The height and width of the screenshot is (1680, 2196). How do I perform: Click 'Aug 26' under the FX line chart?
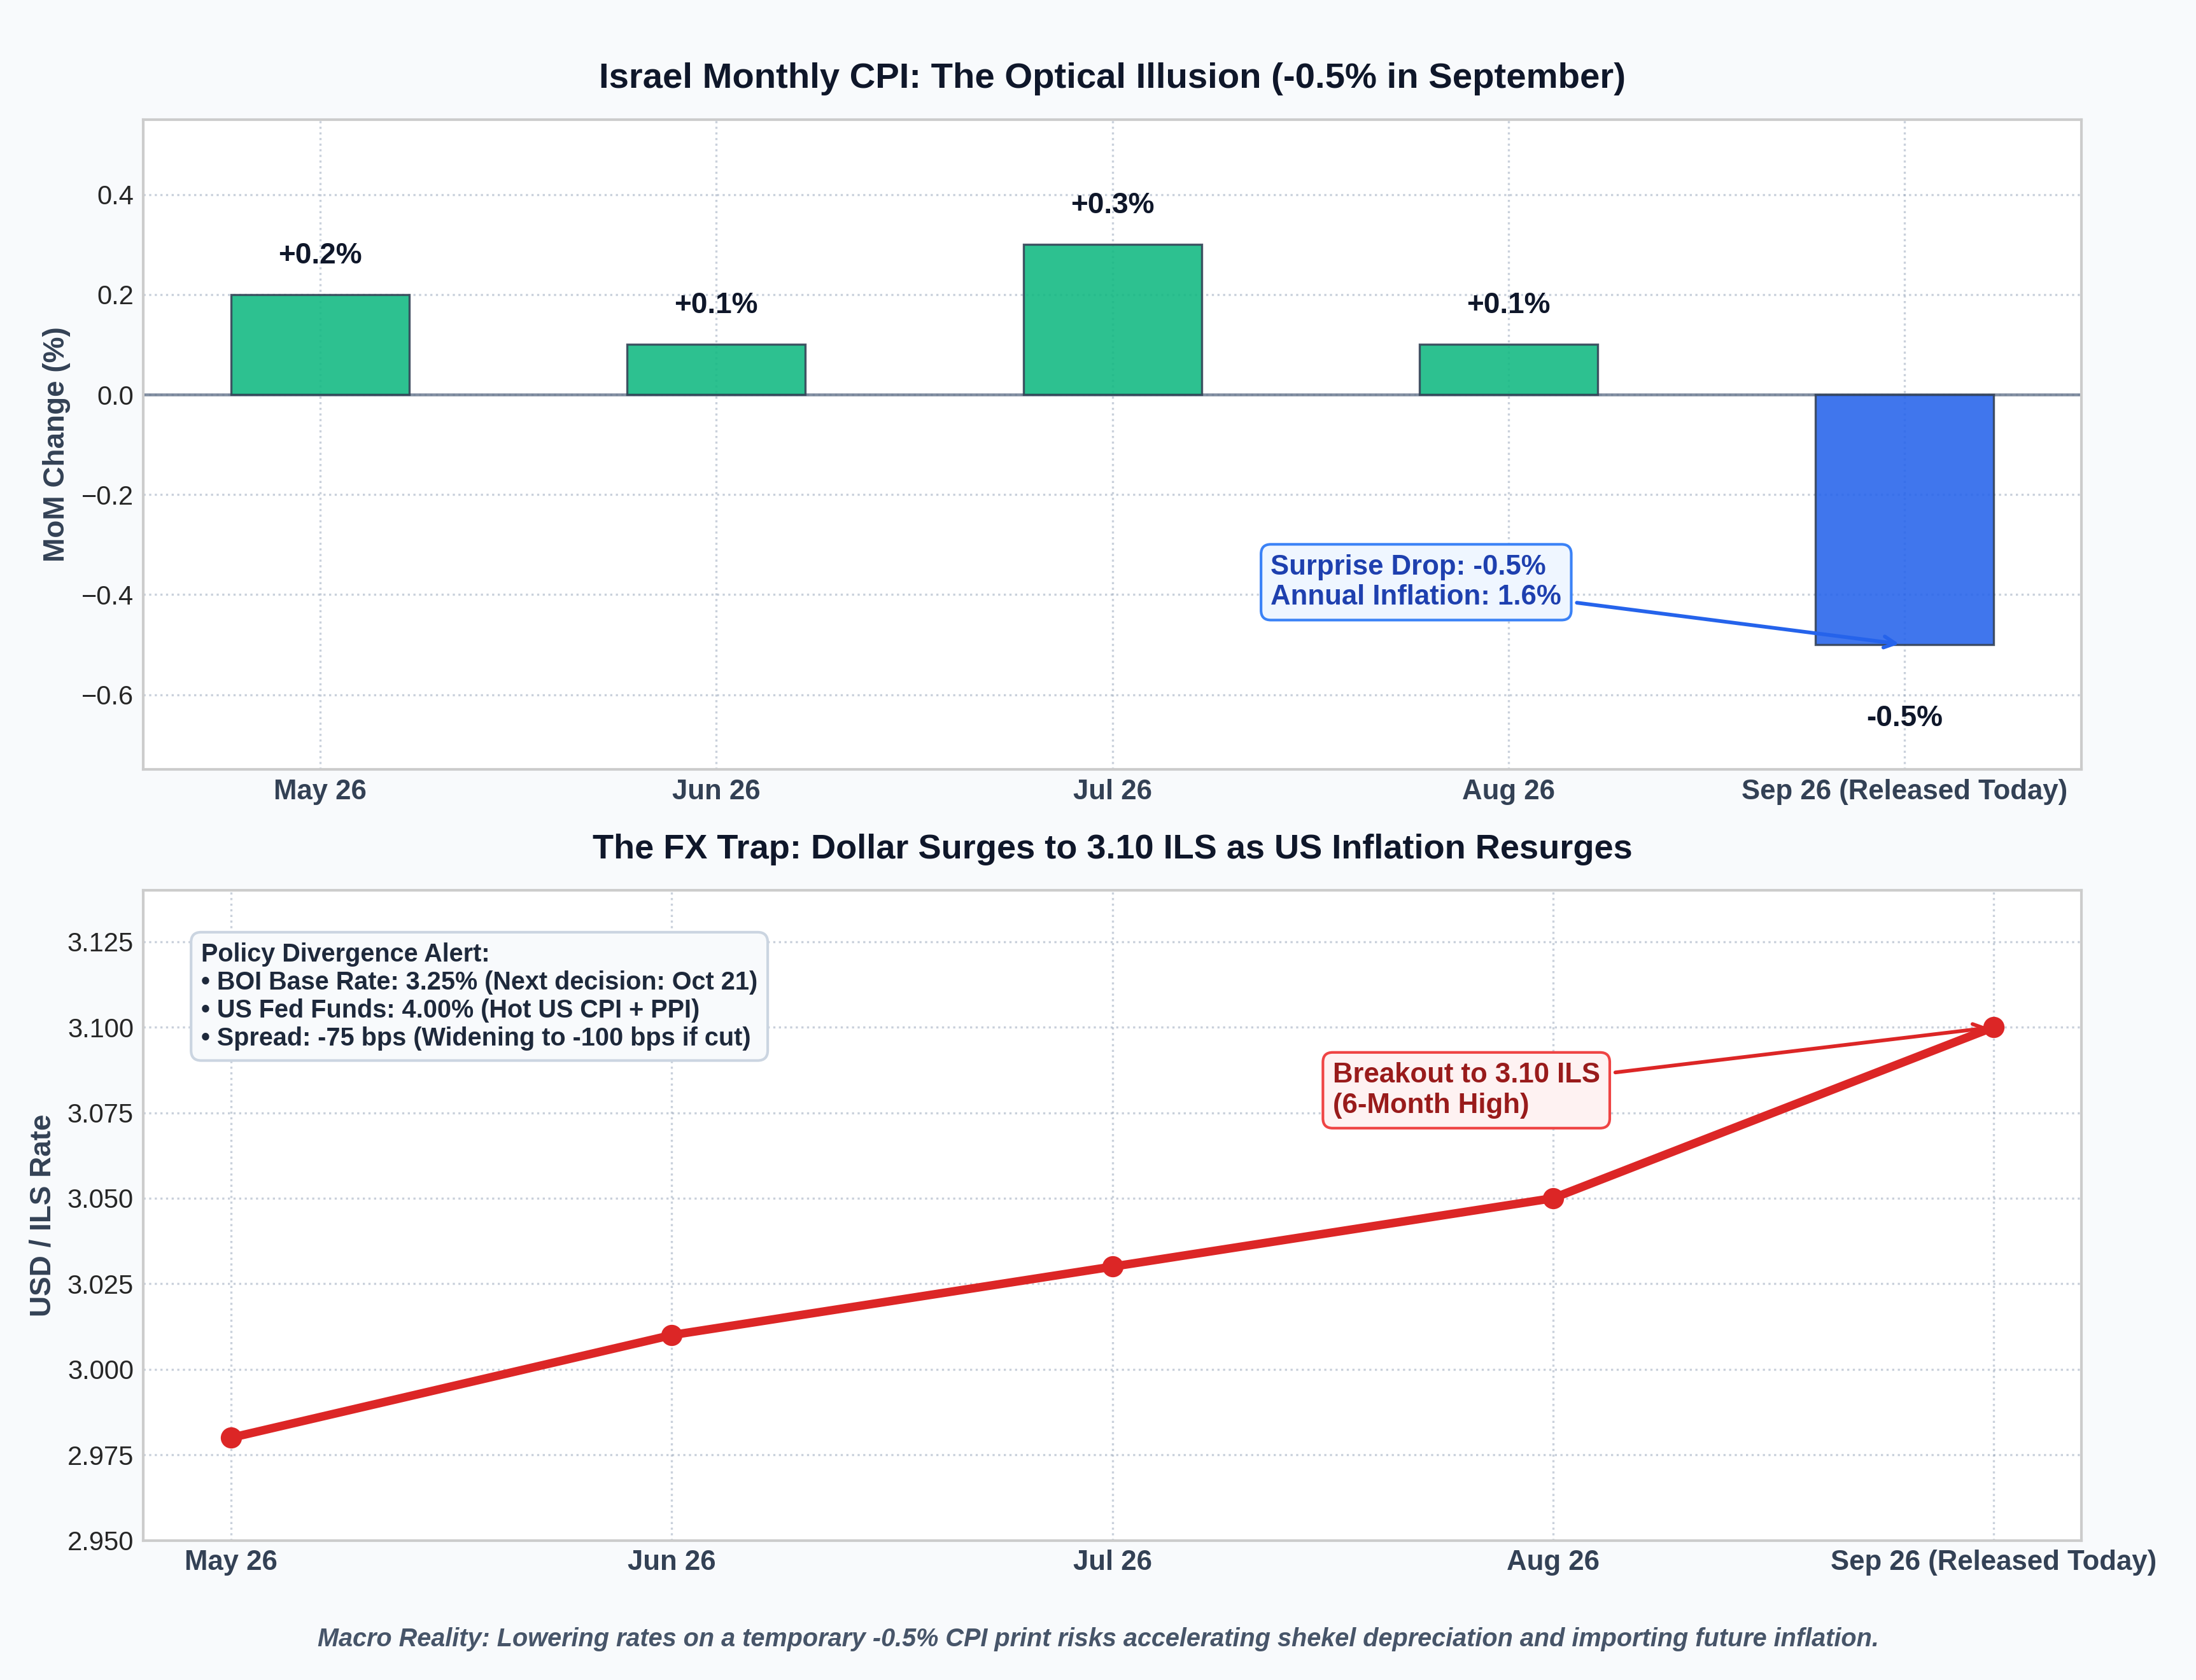tap(1553, 1561)
